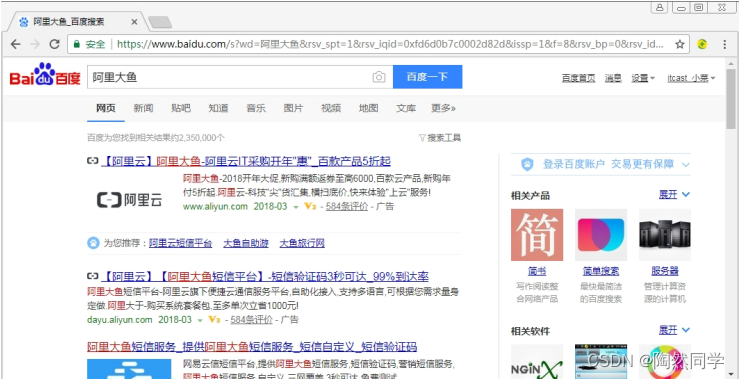Open the 简单搜索 product thumbnail
Viewport: 740px width, 379px height.
click(601, 235)
